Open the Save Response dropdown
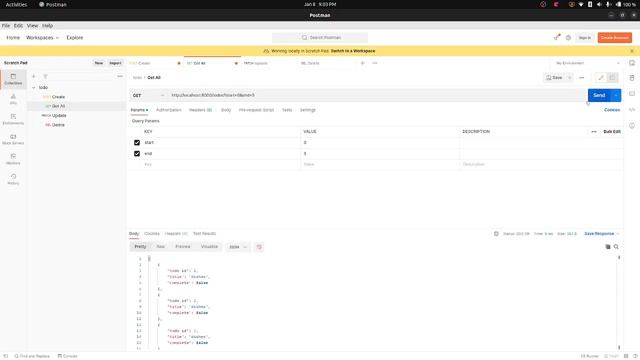Screen dimensions: 640x360 [602, 233]
